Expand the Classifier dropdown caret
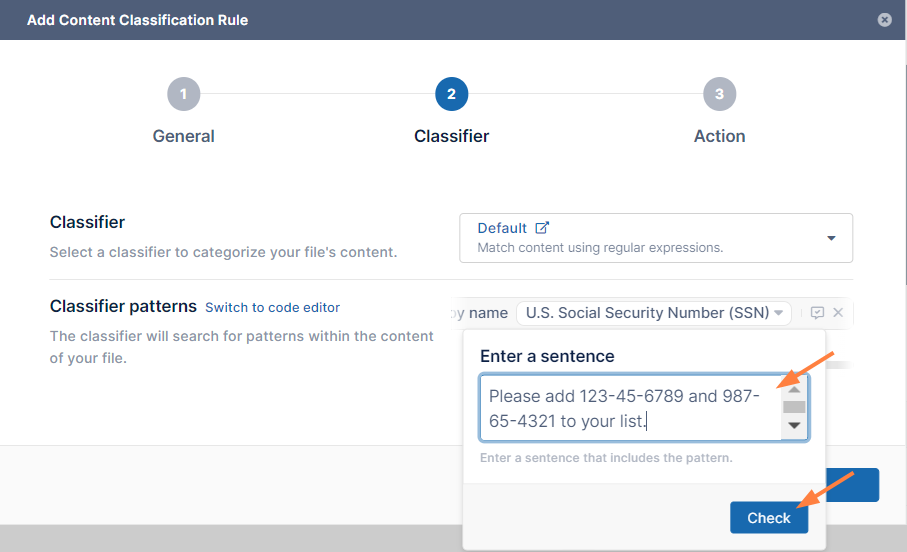Image resolution: width=907 pixels, height=552 pixels. [x=831, y=238]
